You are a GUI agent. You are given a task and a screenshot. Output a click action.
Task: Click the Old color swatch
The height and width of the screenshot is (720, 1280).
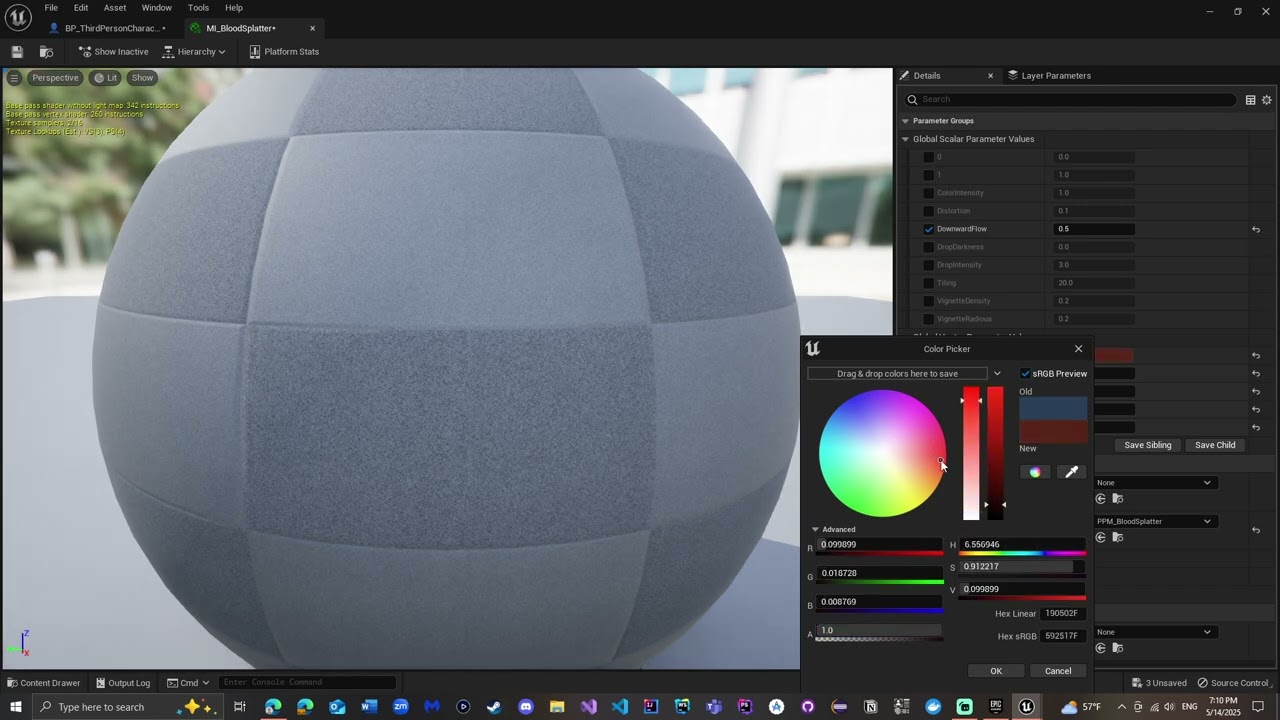pos(1053,408)
